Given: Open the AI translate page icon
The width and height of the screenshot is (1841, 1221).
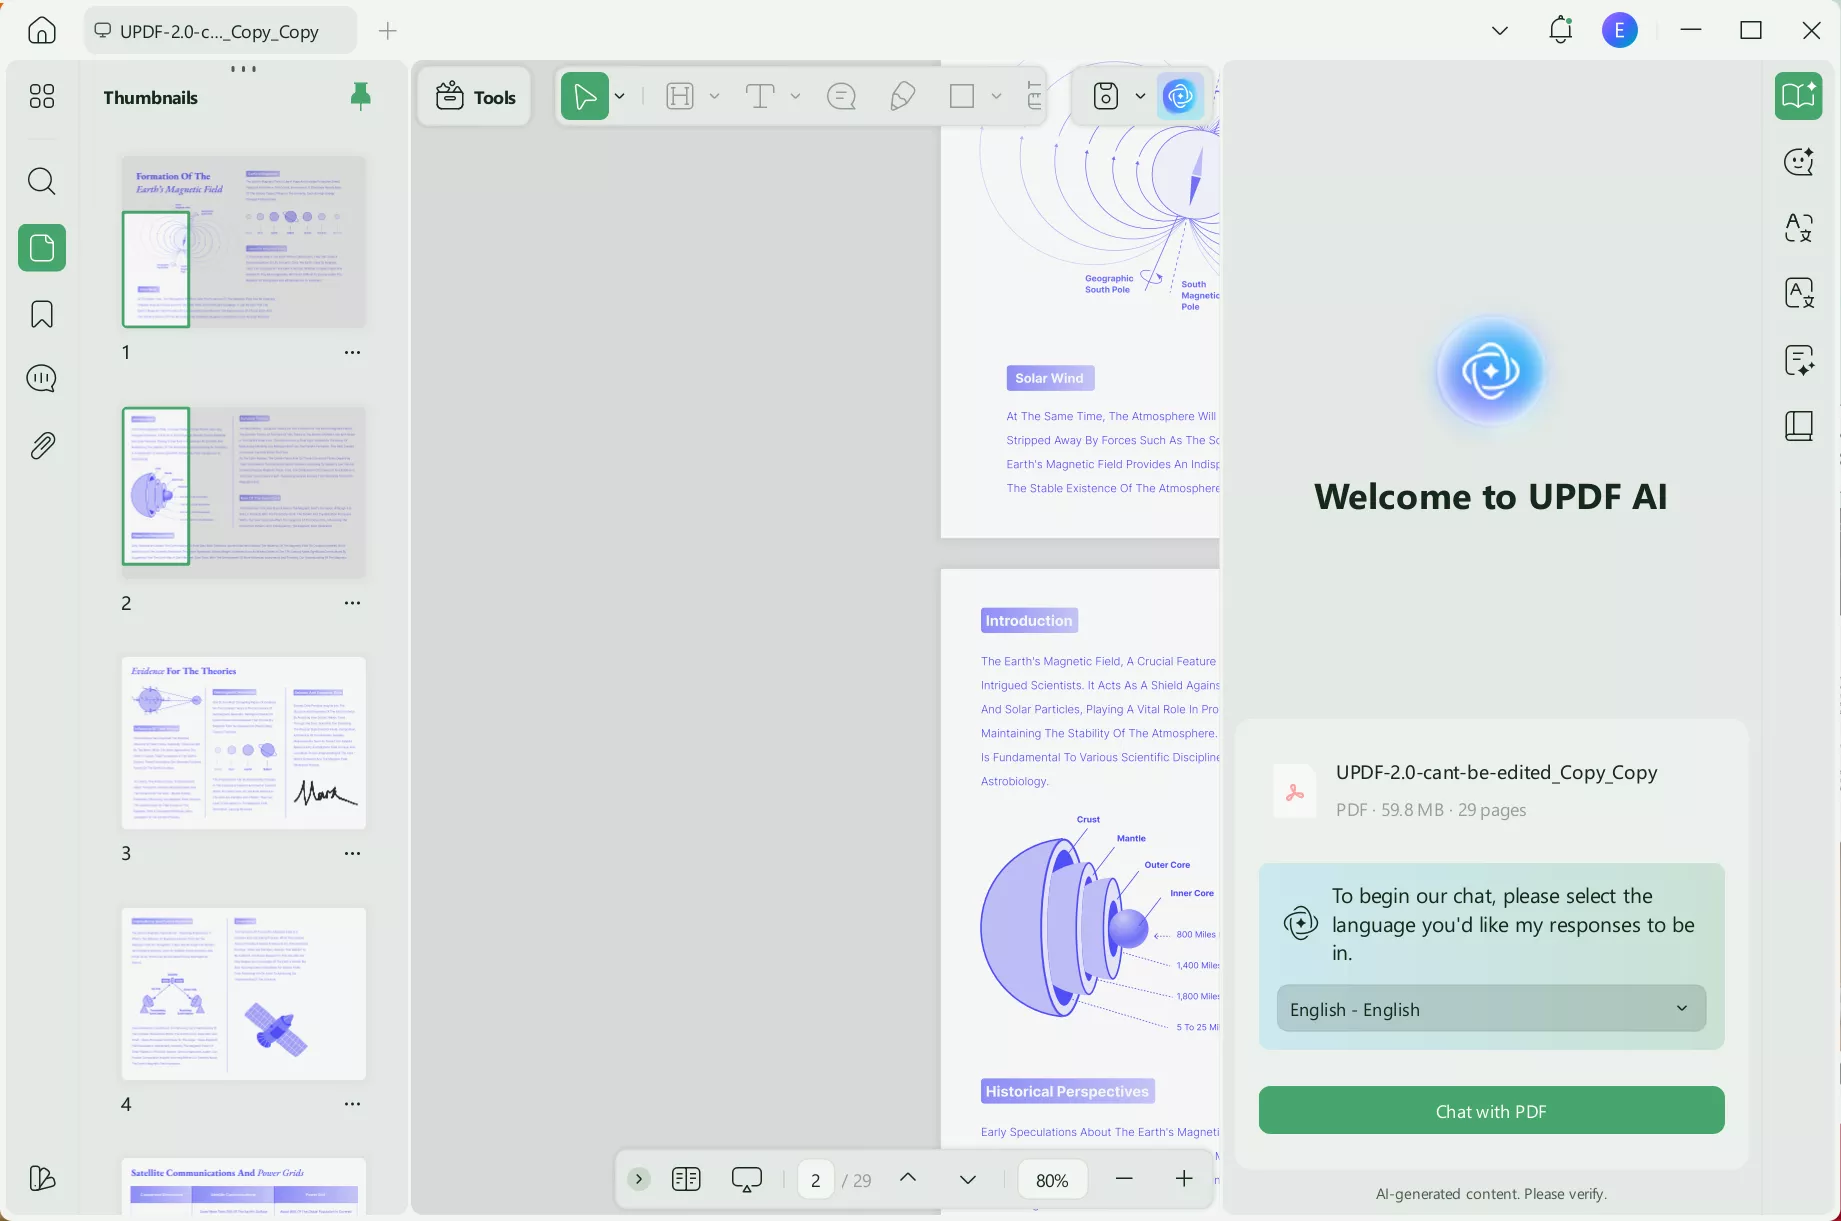Looking at the screenshot, I should pyautogui.click(x=1799, y=293).
